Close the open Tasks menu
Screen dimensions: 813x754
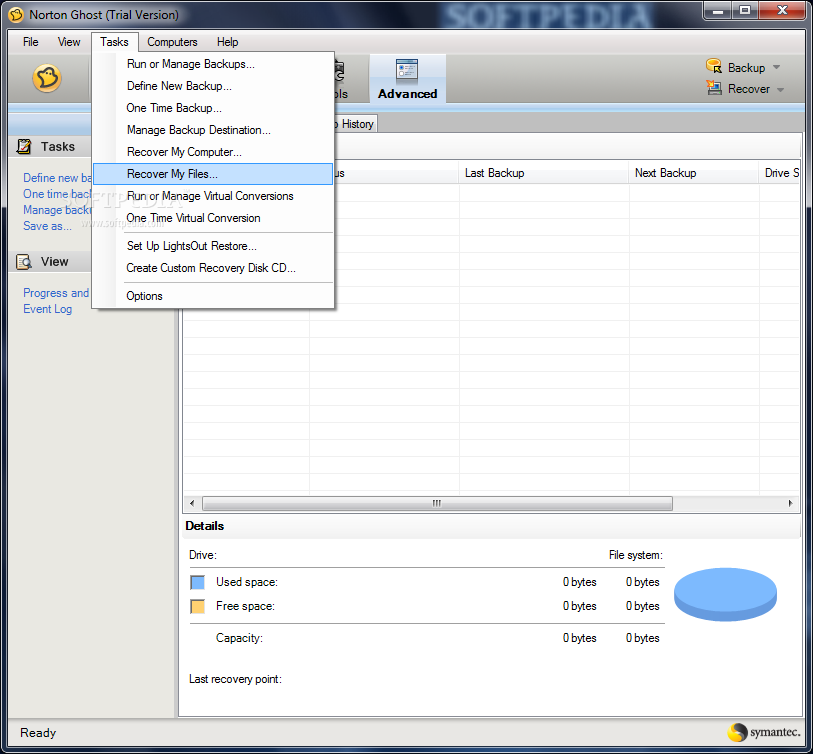[115, 42]
